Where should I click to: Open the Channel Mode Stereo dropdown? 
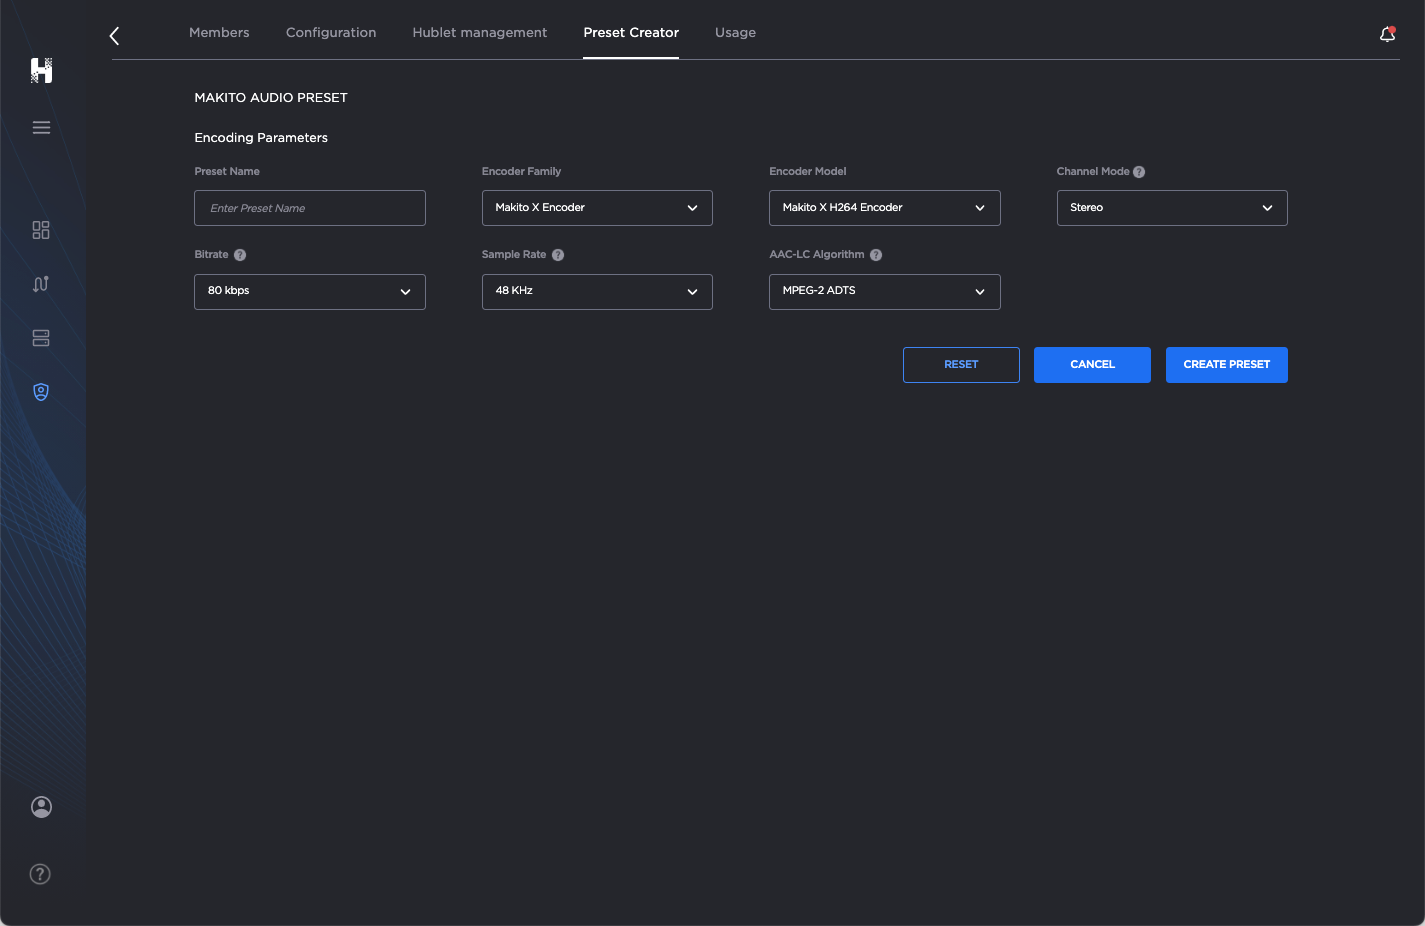coord(1171,208)
